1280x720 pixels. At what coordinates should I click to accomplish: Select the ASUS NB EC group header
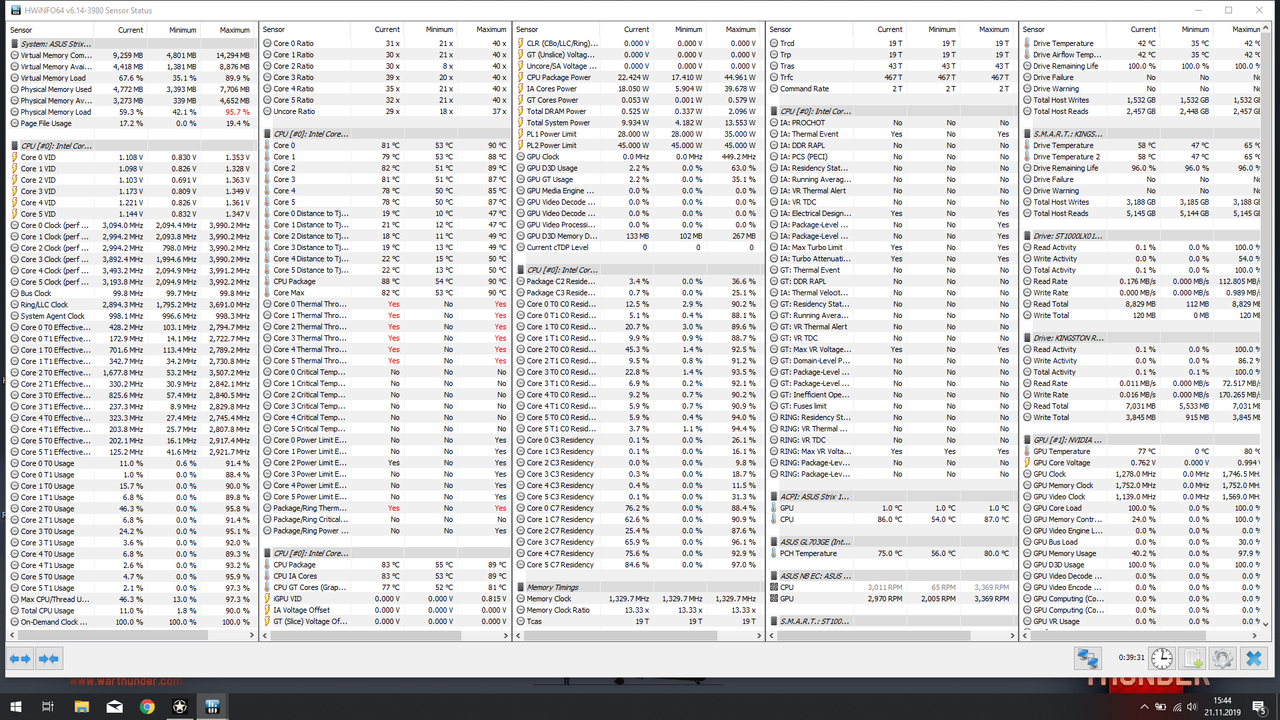point(892,576)
